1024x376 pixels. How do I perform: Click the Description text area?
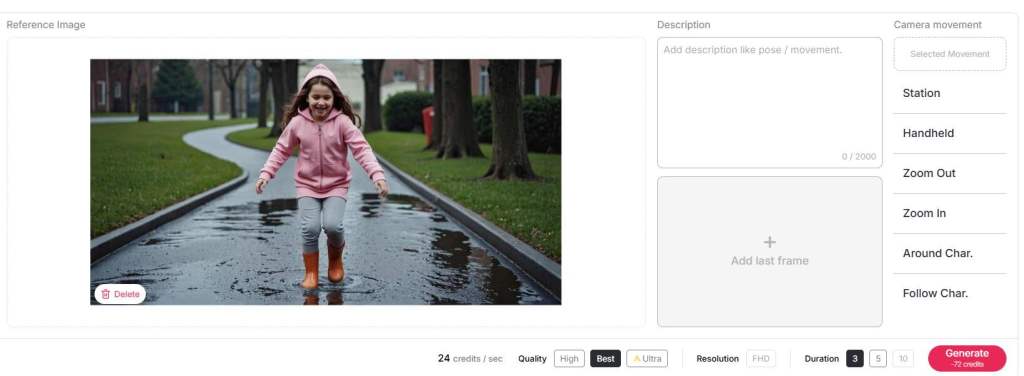[769, 102]
